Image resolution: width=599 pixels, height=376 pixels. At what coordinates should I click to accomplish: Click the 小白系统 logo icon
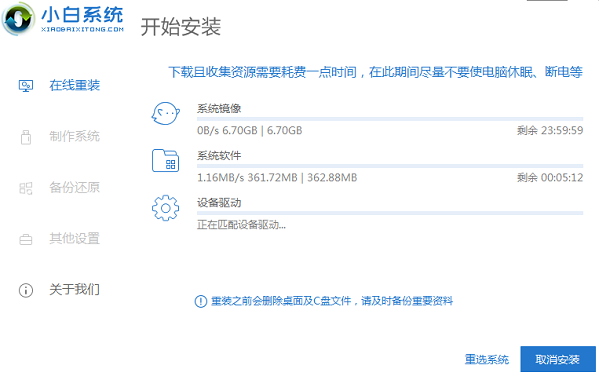[x=18, y=19]
